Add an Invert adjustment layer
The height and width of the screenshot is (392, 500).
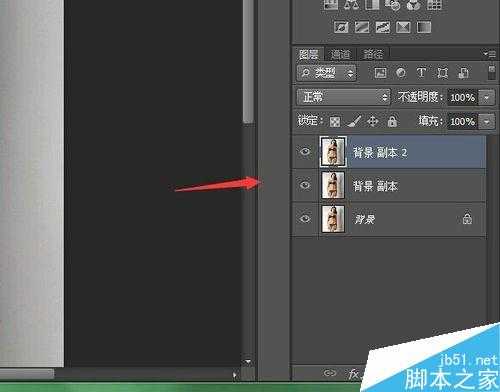point(341,27)
